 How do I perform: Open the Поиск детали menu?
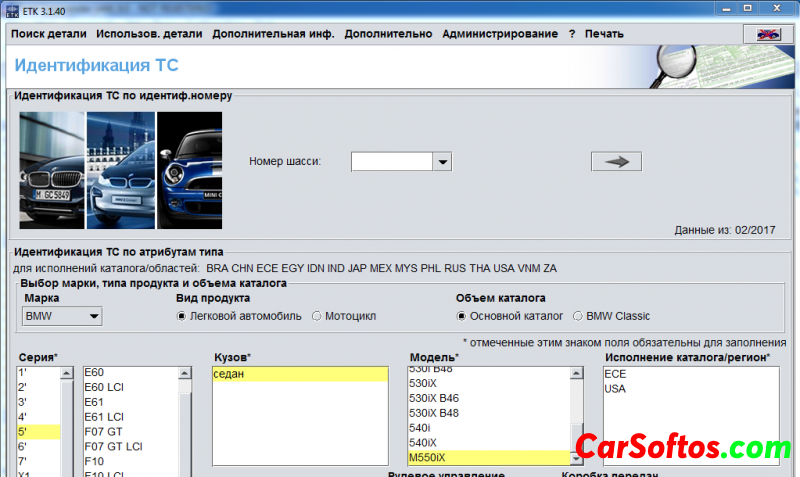pyautogui.click(x=48, y=34)
